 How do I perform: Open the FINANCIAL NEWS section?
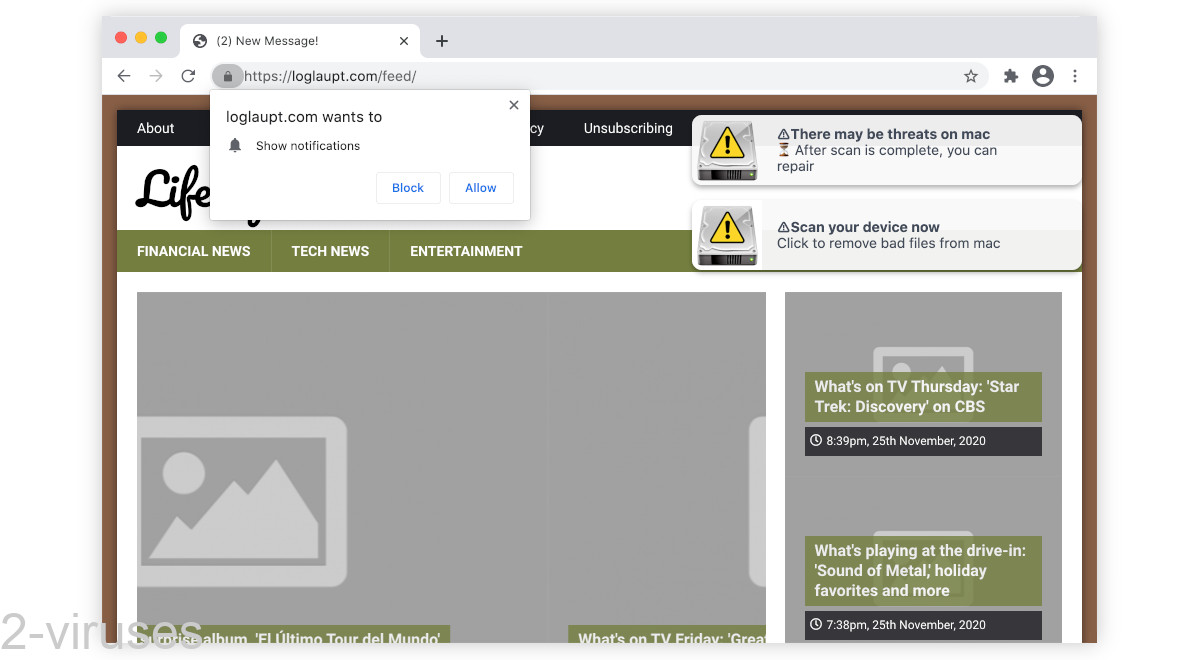click(x=194, y=251)
